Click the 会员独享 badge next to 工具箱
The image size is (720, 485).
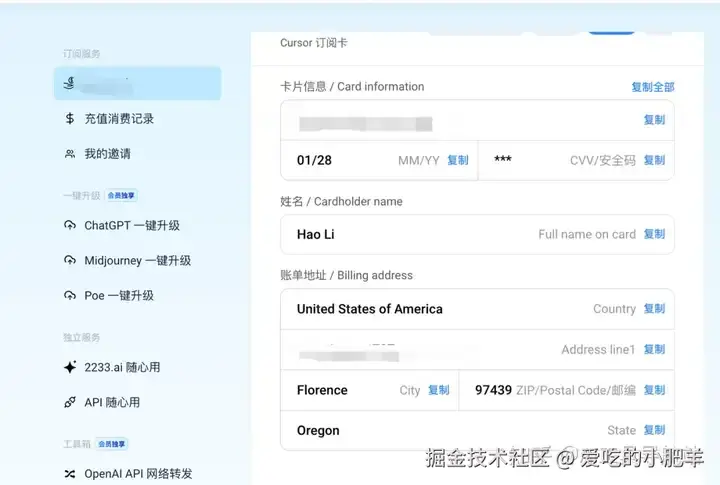coord(112,444)
